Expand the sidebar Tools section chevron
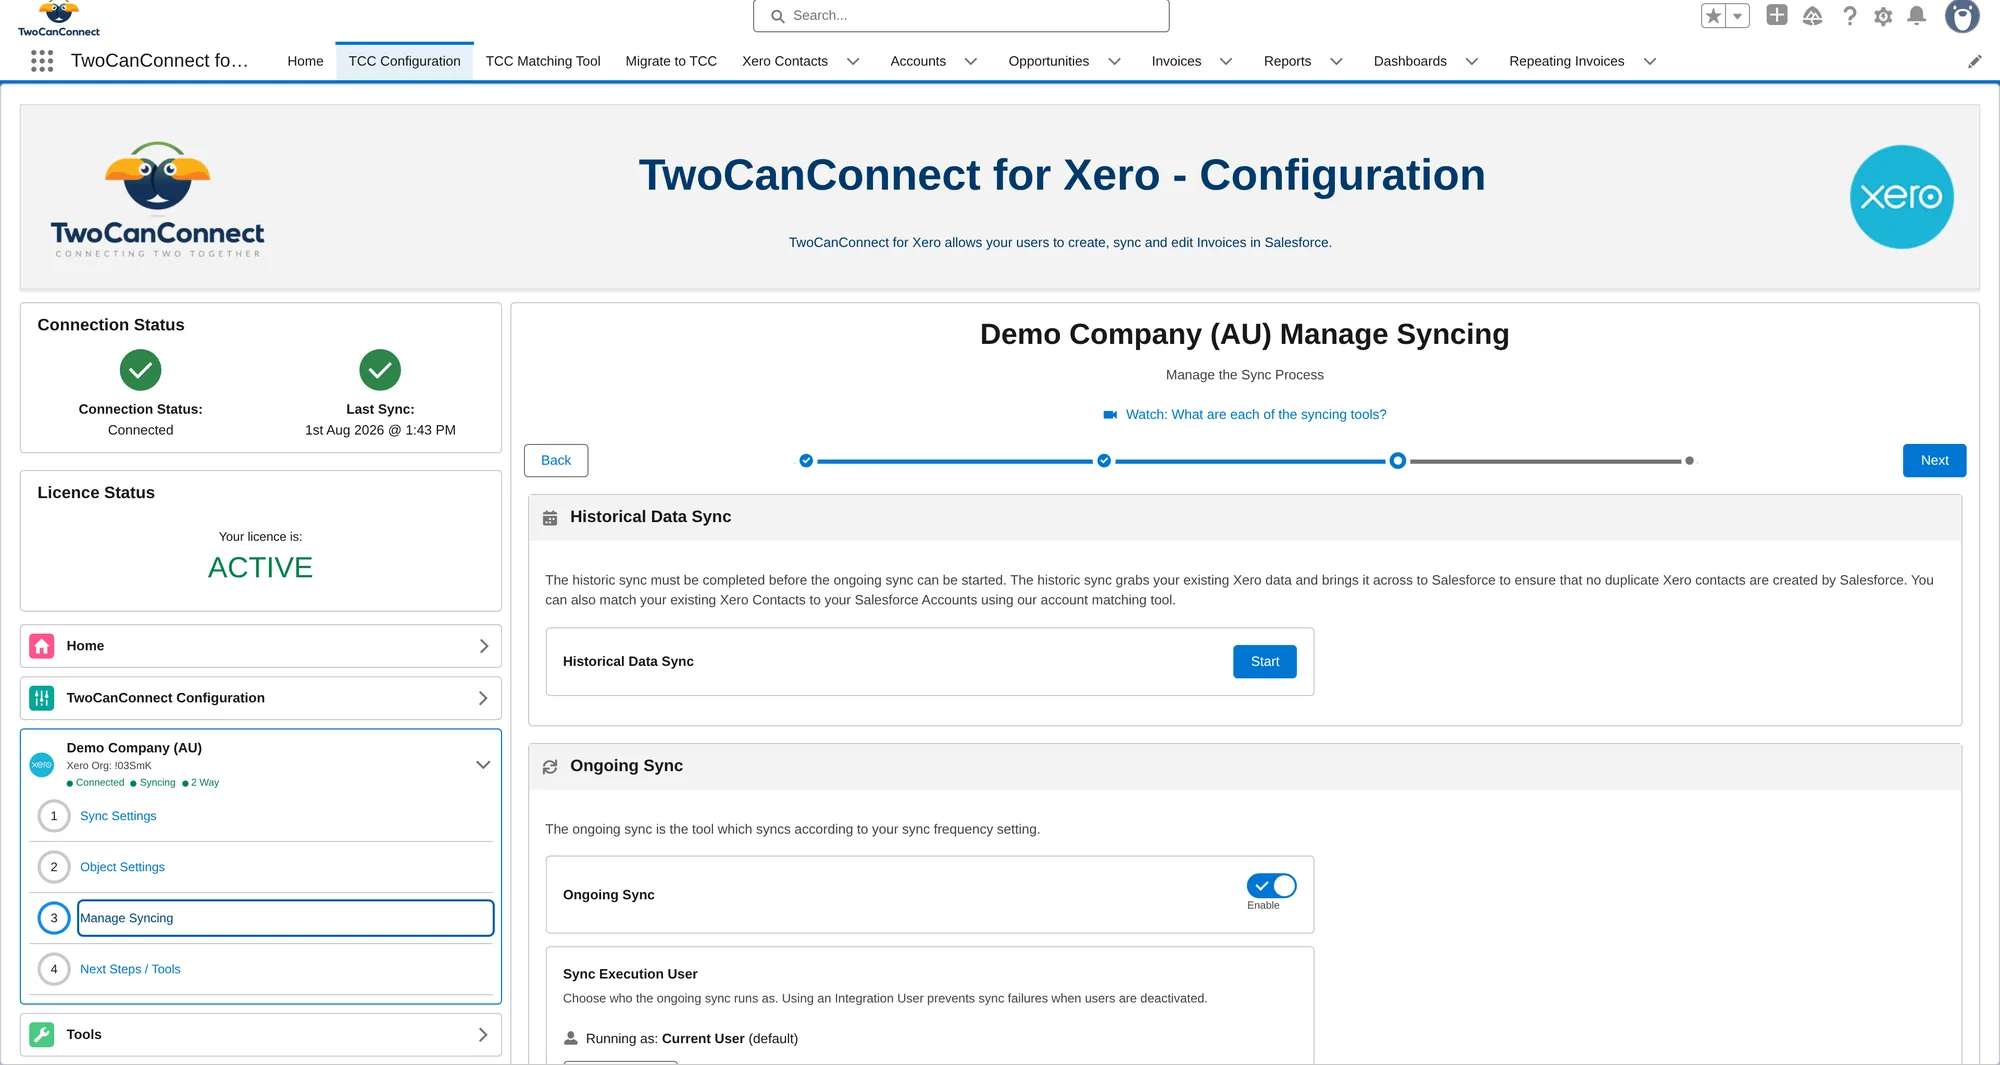The width and height of the screenshot is (2000, 1065). pyautogui.click(x=483, y=1035)
